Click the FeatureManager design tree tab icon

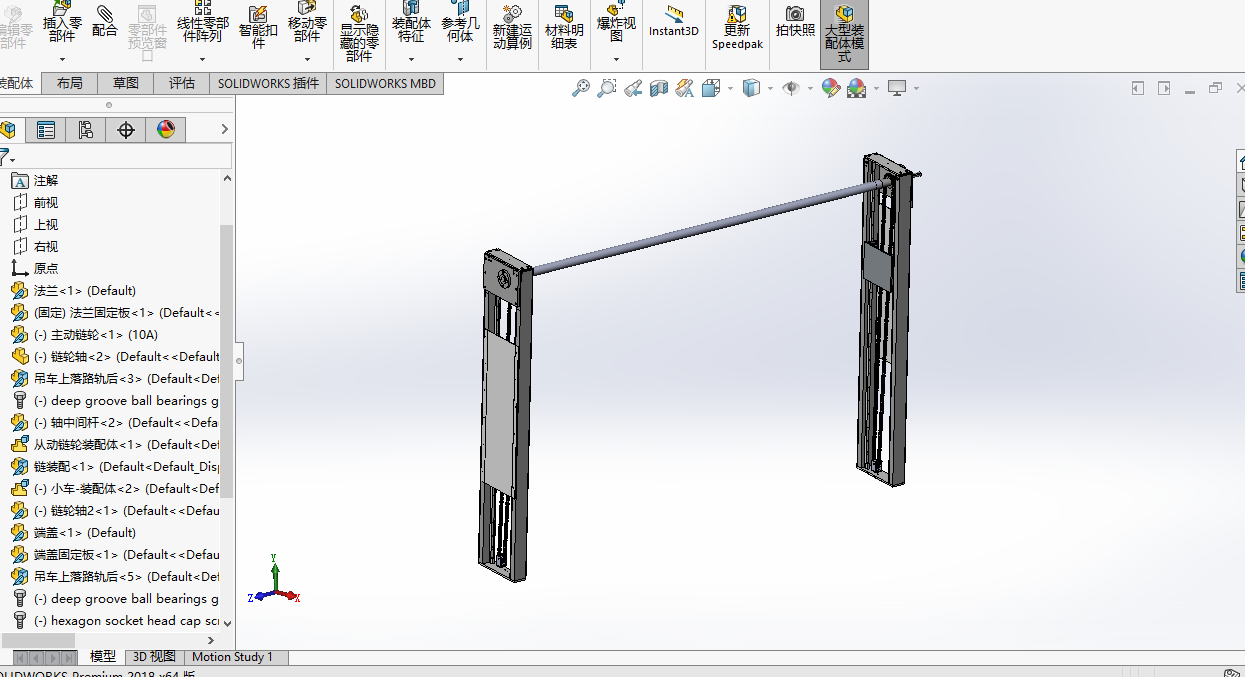coord(9,129)
